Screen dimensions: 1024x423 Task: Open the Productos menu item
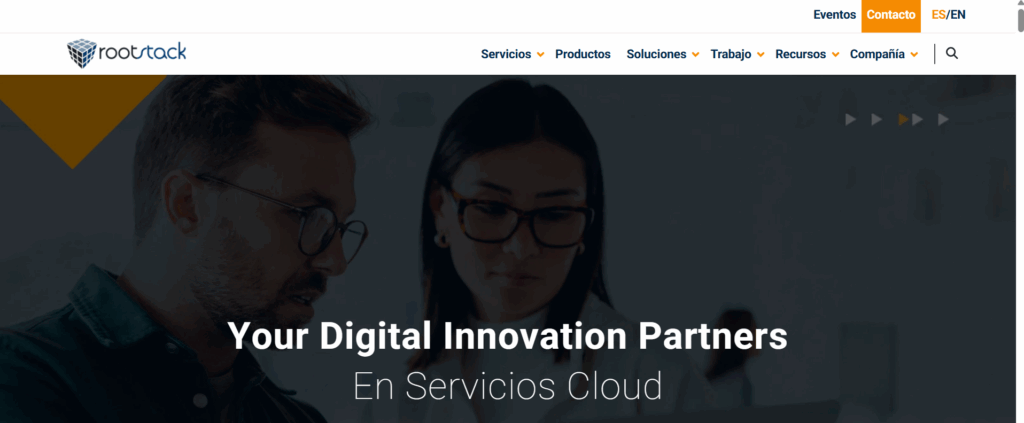click(x=583, y=54)
